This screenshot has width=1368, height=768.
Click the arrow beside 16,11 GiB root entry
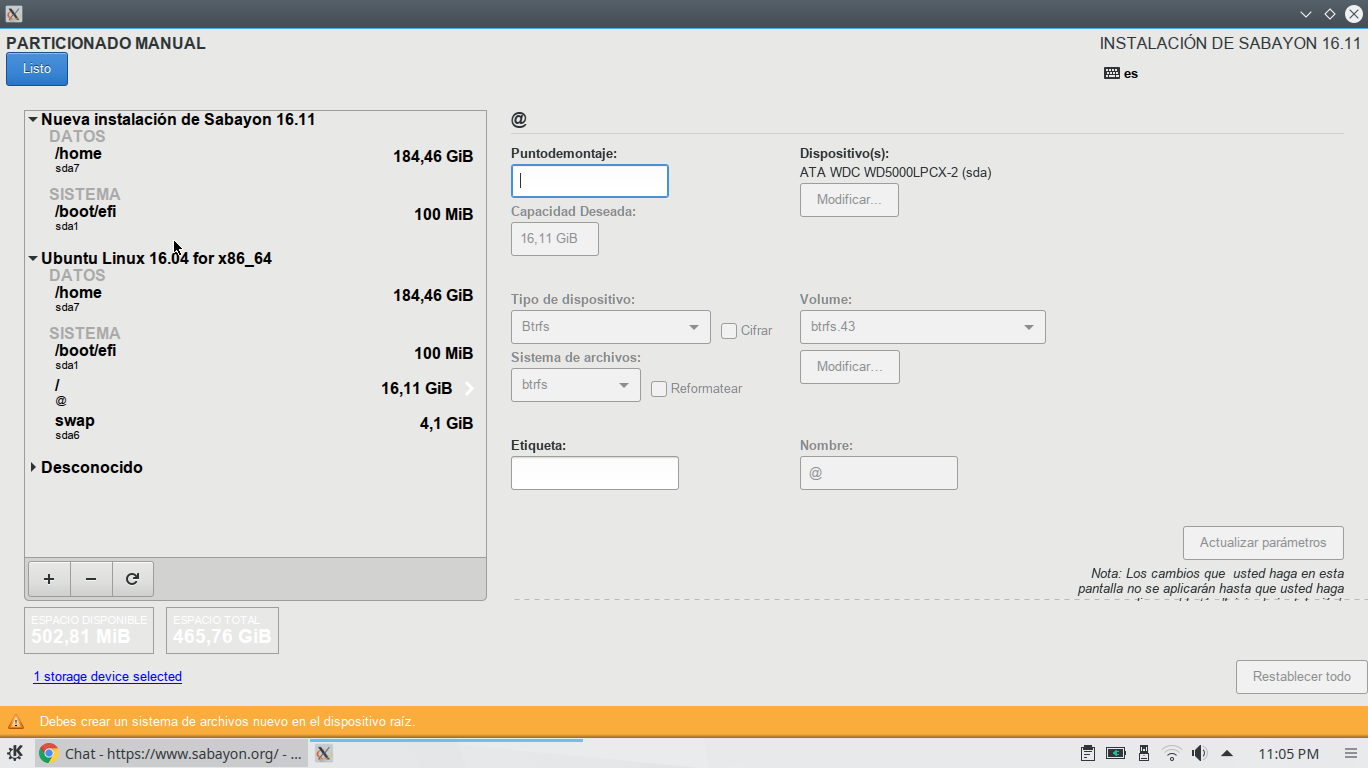click(468, 389)
